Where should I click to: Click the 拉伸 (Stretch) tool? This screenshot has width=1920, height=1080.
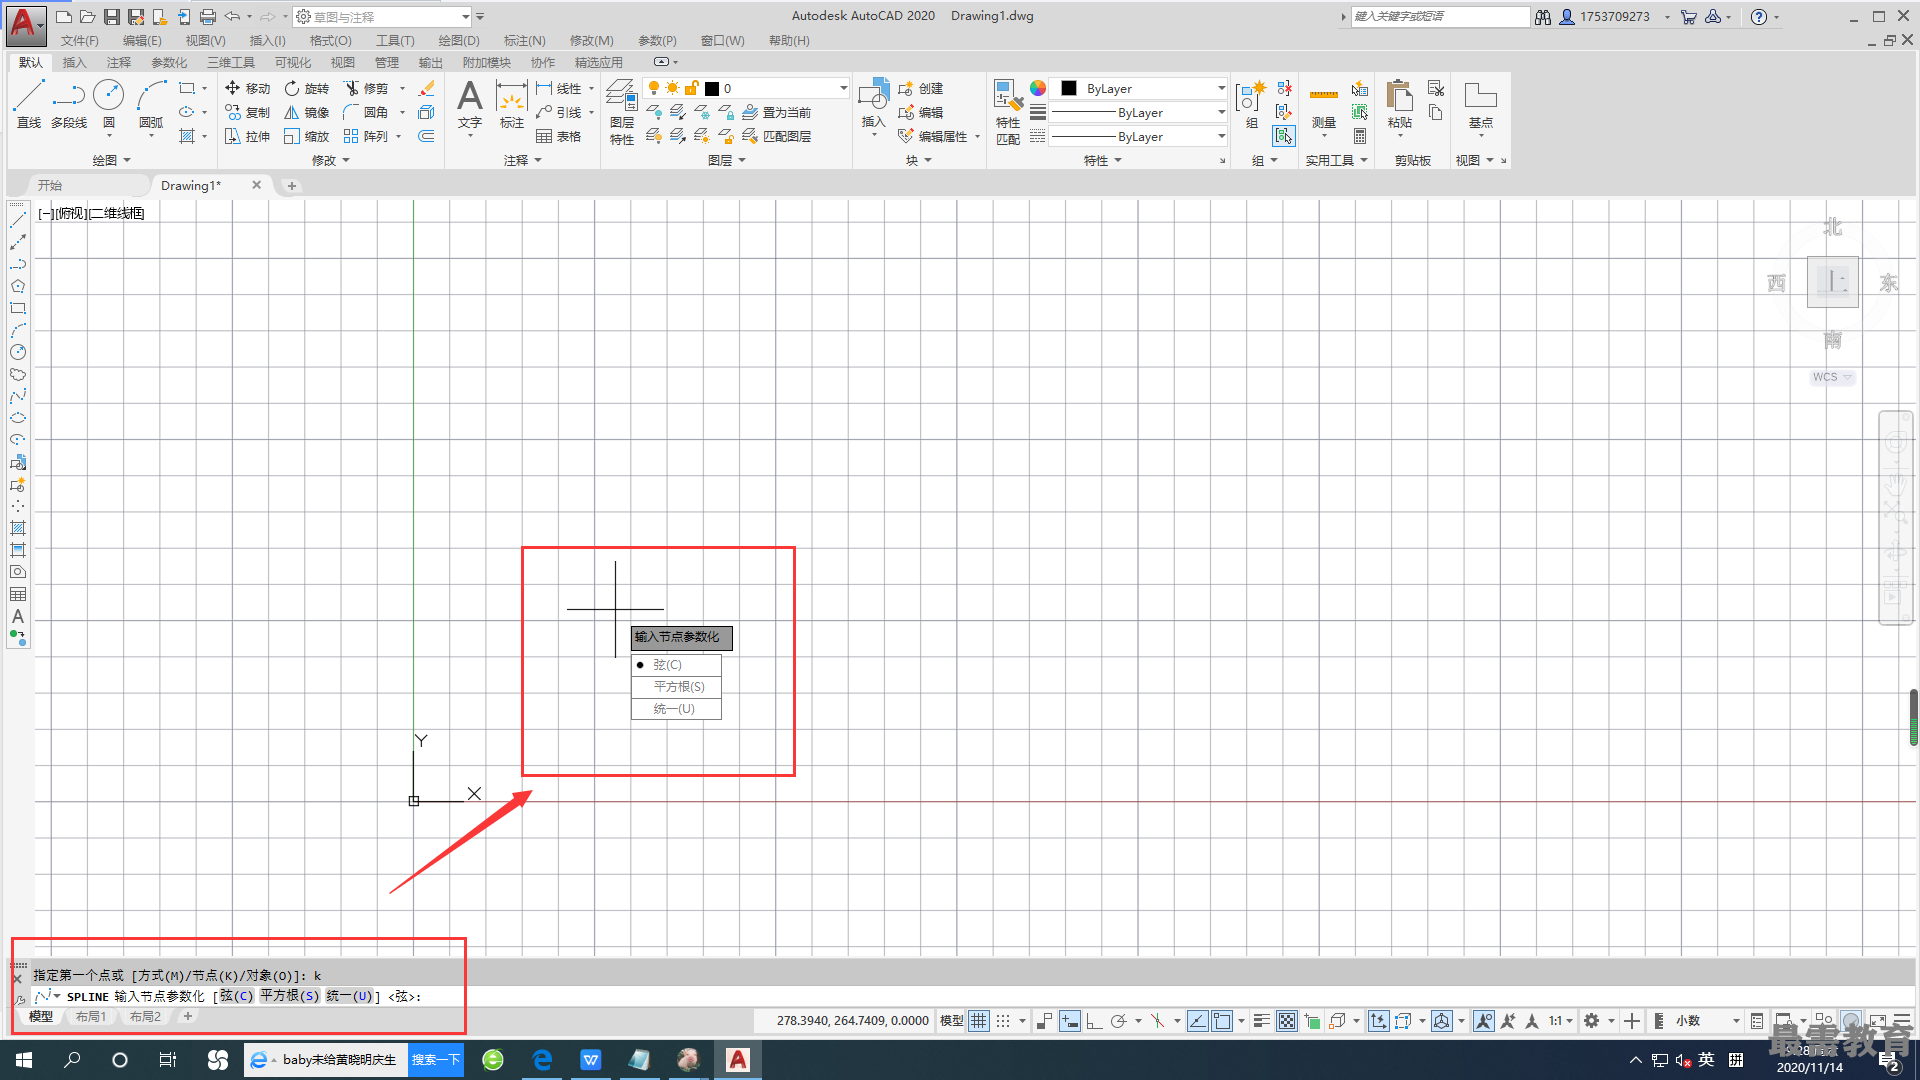point(247,136)
